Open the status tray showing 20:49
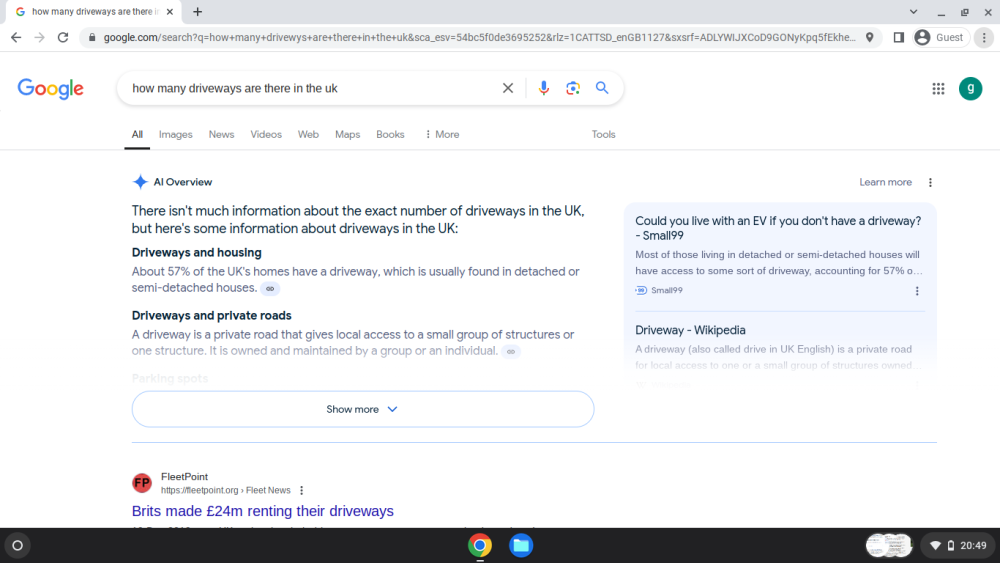Screen dimensions: 1000x563 (959, 545)
